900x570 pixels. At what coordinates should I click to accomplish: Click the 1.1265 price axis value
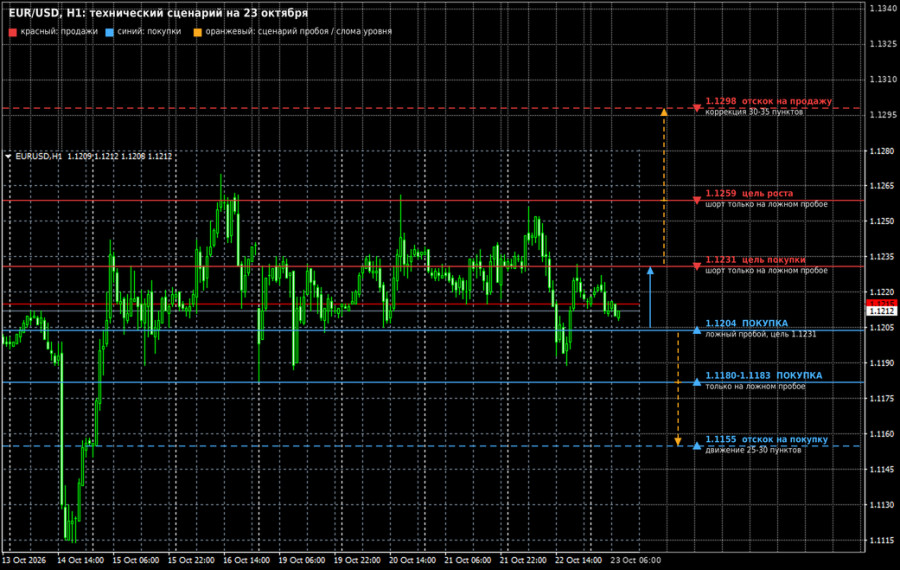[x=883, y=186]
